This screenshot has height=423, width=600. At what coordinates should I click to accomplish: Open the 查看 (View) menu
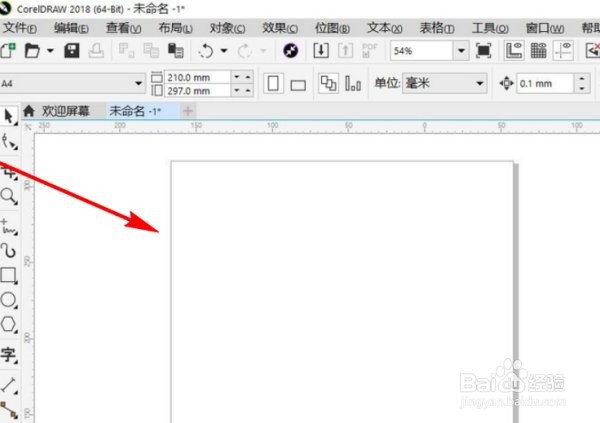[x=124, y=28]
